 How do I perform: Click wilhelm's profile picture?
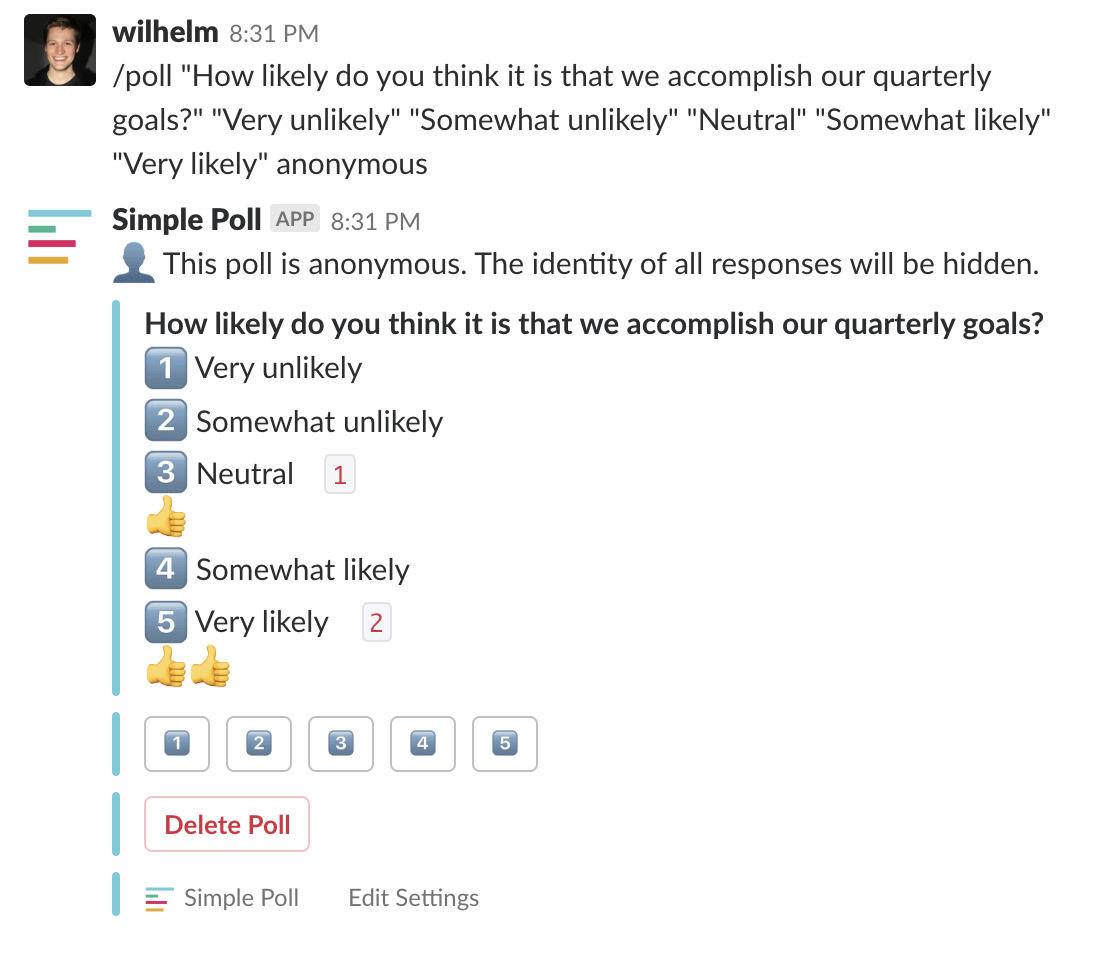tap(59, 49)
